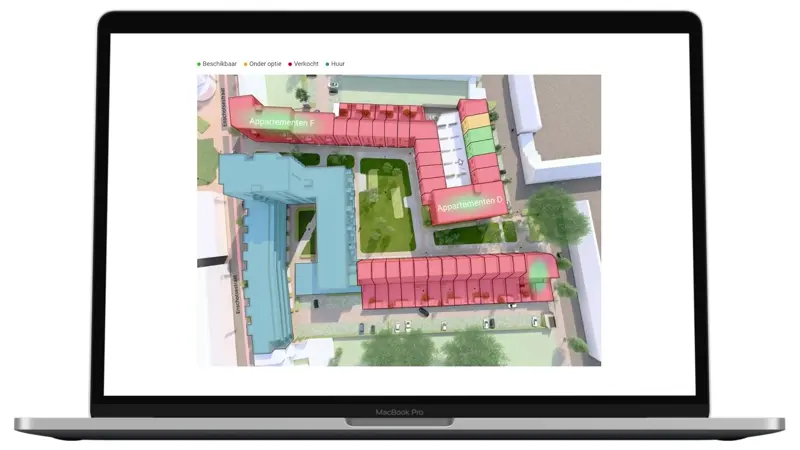Click the green Beschikbaar legend dot
The width and height of the screenshot is (800, 450).
[199, 64]
